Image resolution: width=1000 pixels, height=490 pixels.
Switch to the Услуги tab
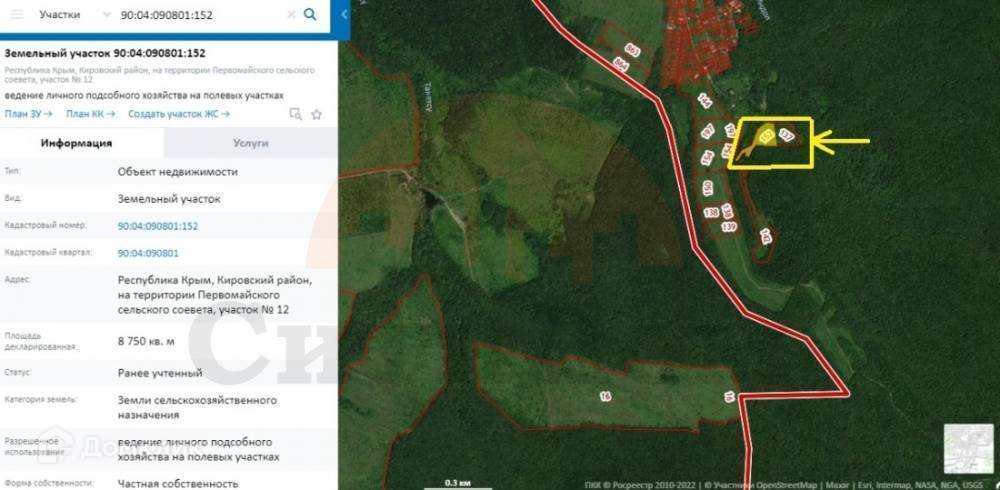coord(251,143)
